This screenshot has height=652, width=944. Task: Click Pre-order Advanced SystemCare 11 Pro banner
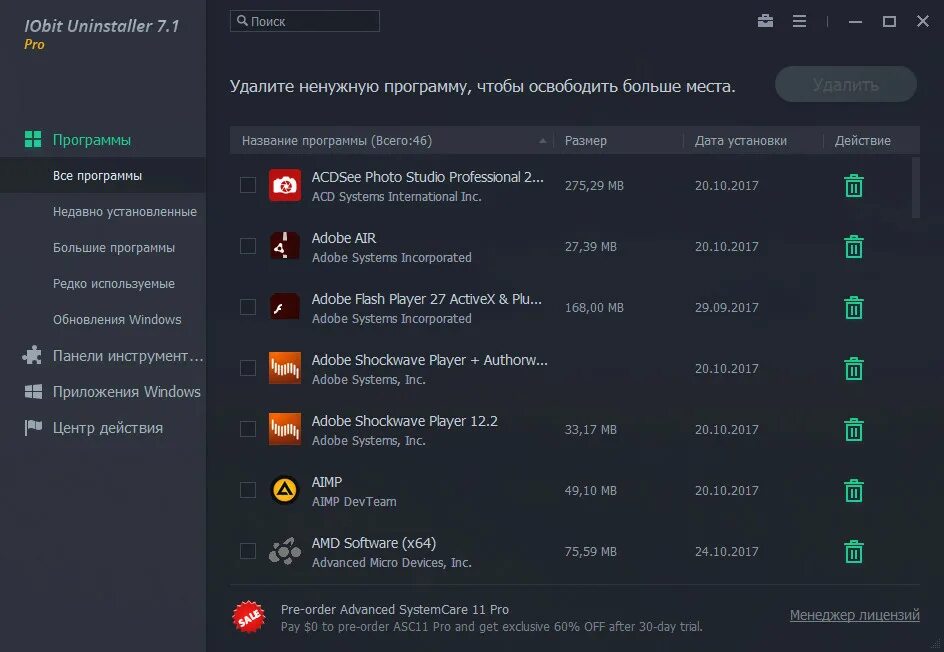491,618
